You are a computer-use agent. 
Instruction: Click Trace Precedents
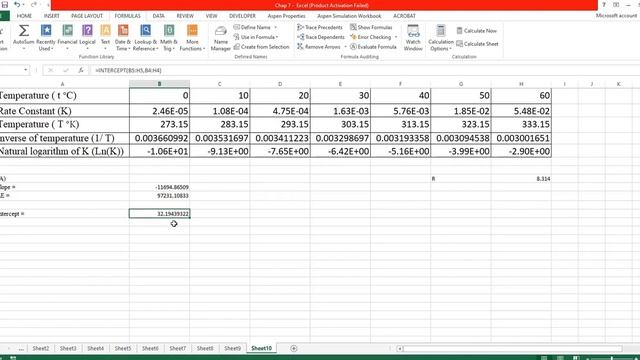(320, 27)
